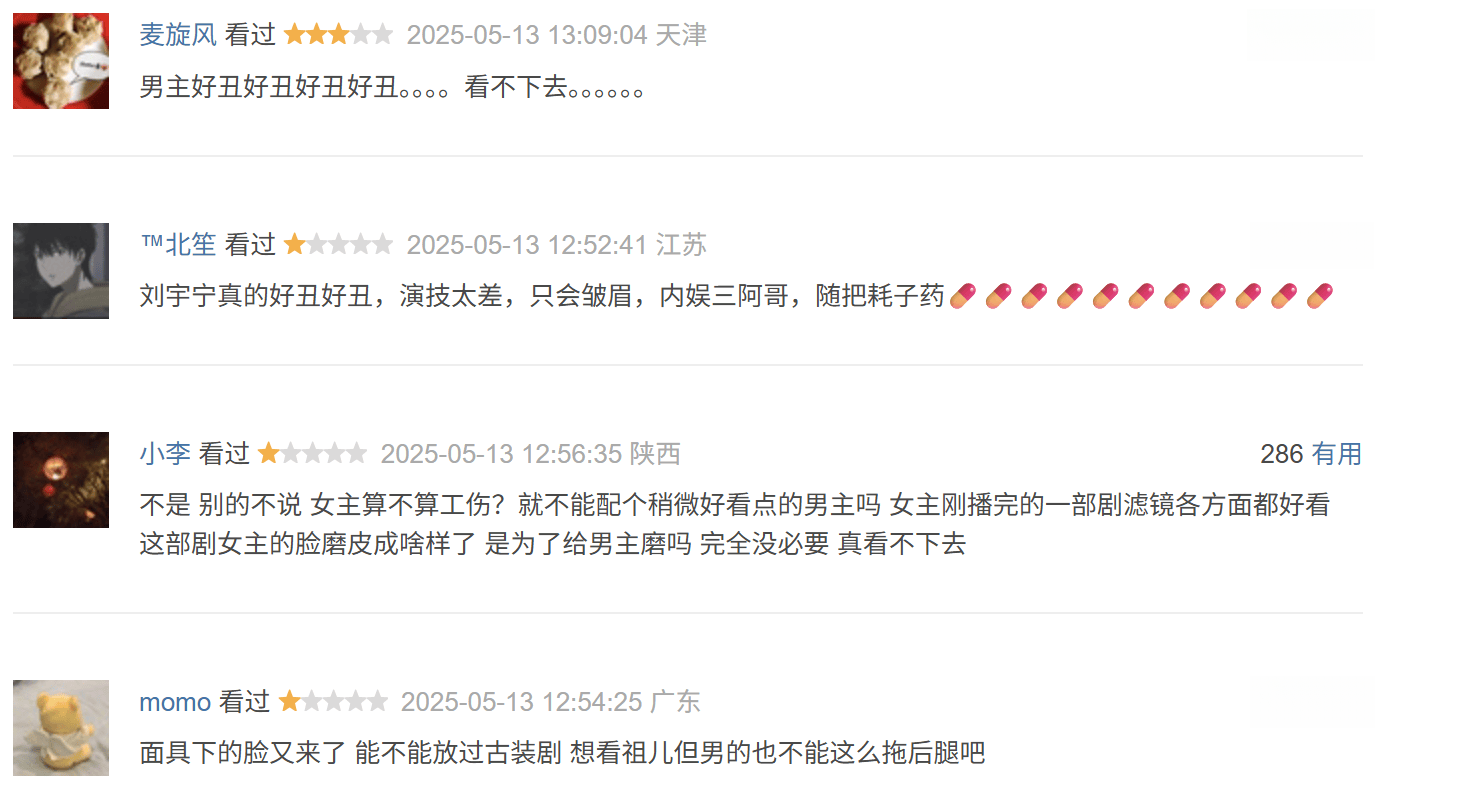1457x803 pixels.
Task: Open ™北笙's profile name link
Action: pos(178,244)
